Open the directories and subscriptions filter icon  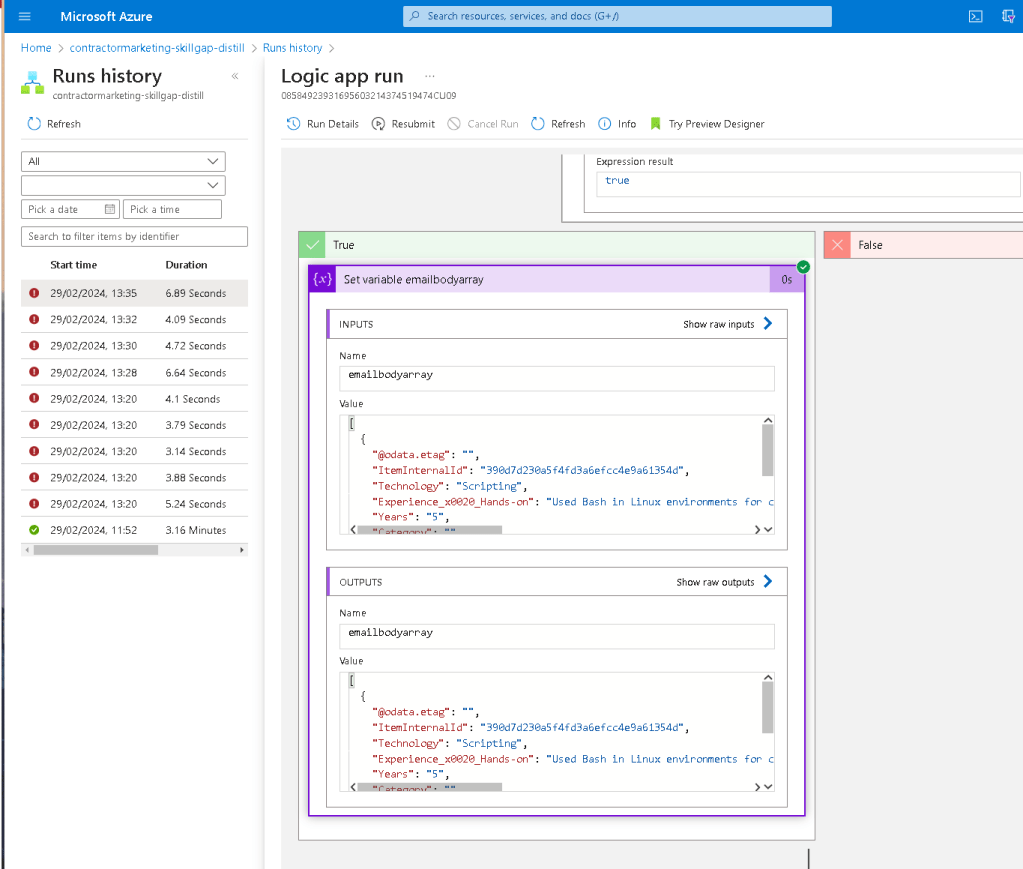click(x=1008, y=16)
